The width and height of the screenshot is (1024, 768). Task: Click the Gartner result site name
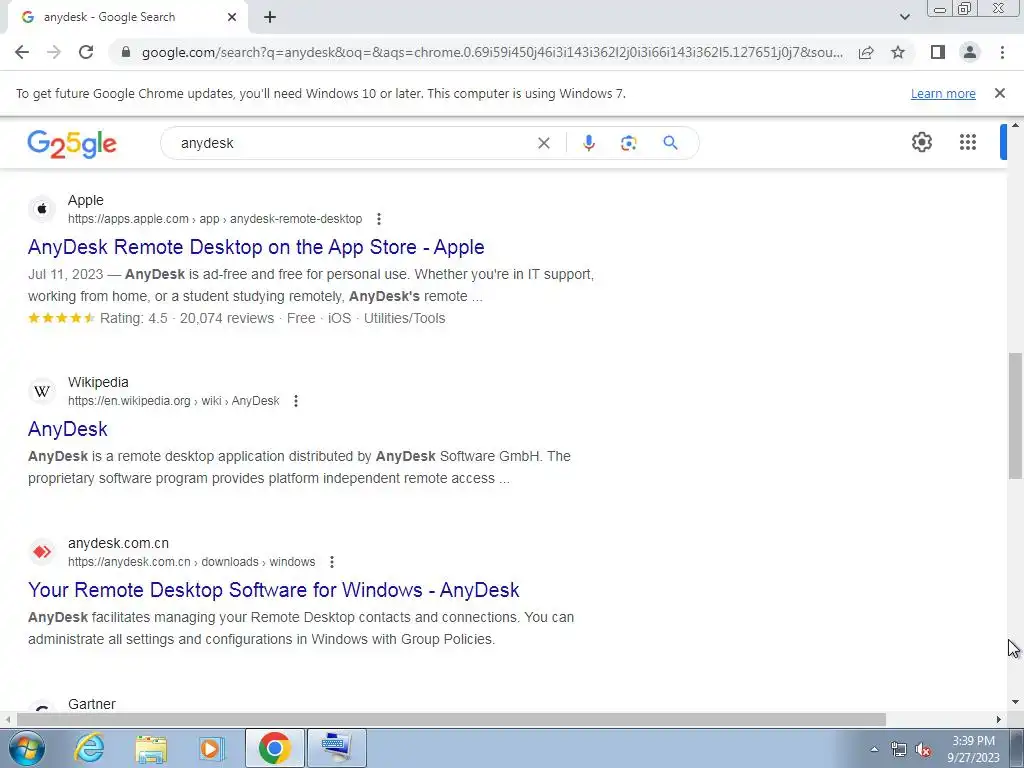[92, 704]
